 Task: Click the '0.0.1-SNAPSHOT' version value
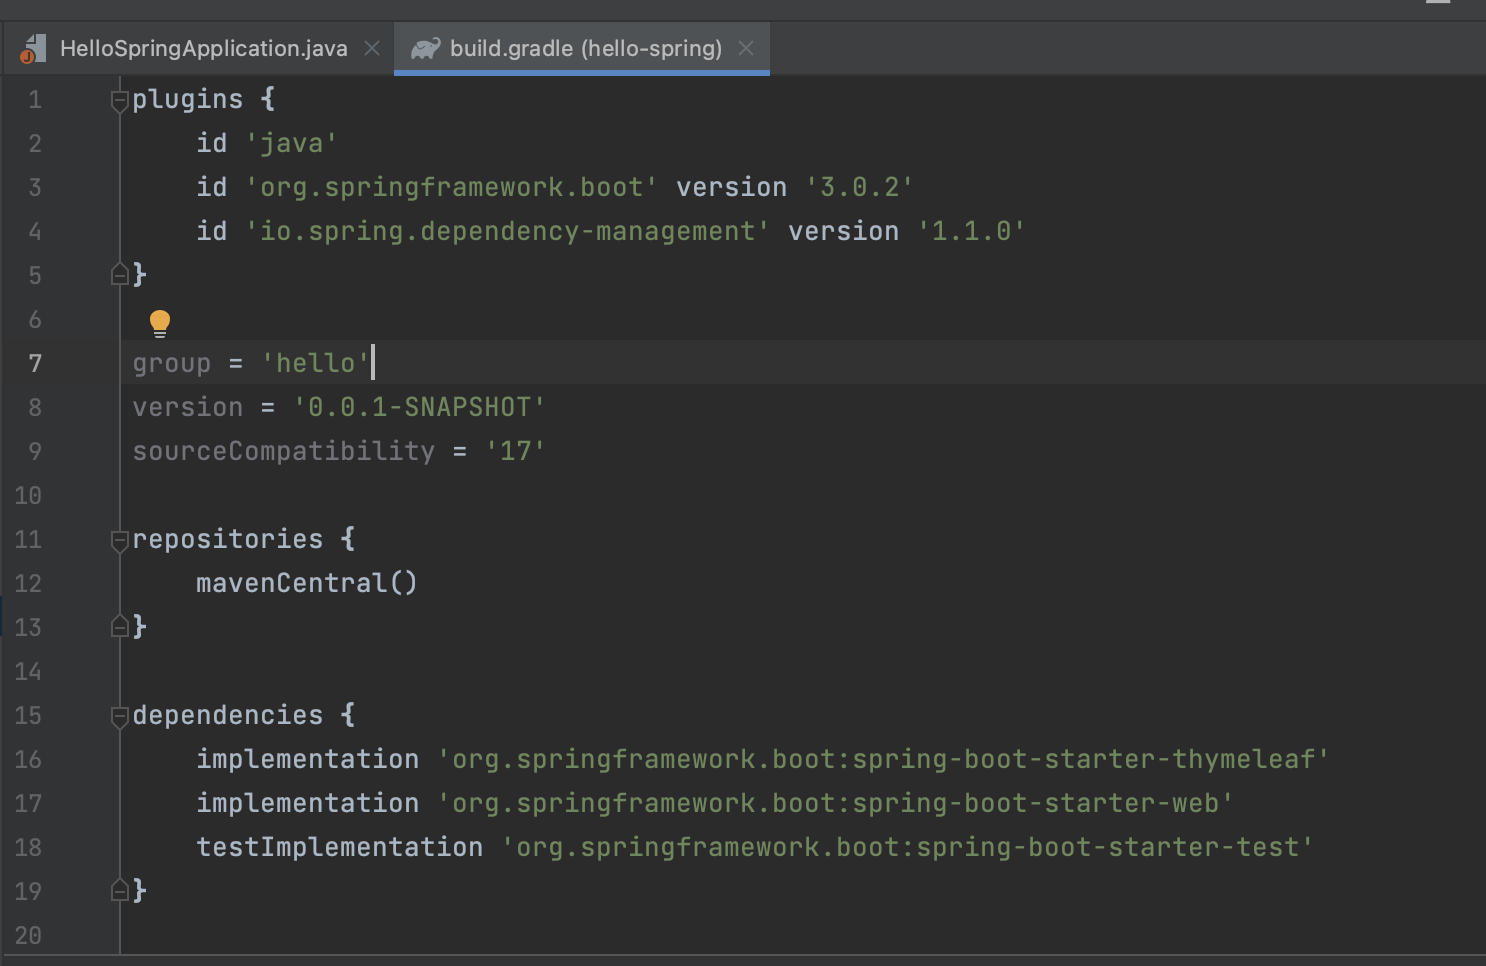coord(419,407)
